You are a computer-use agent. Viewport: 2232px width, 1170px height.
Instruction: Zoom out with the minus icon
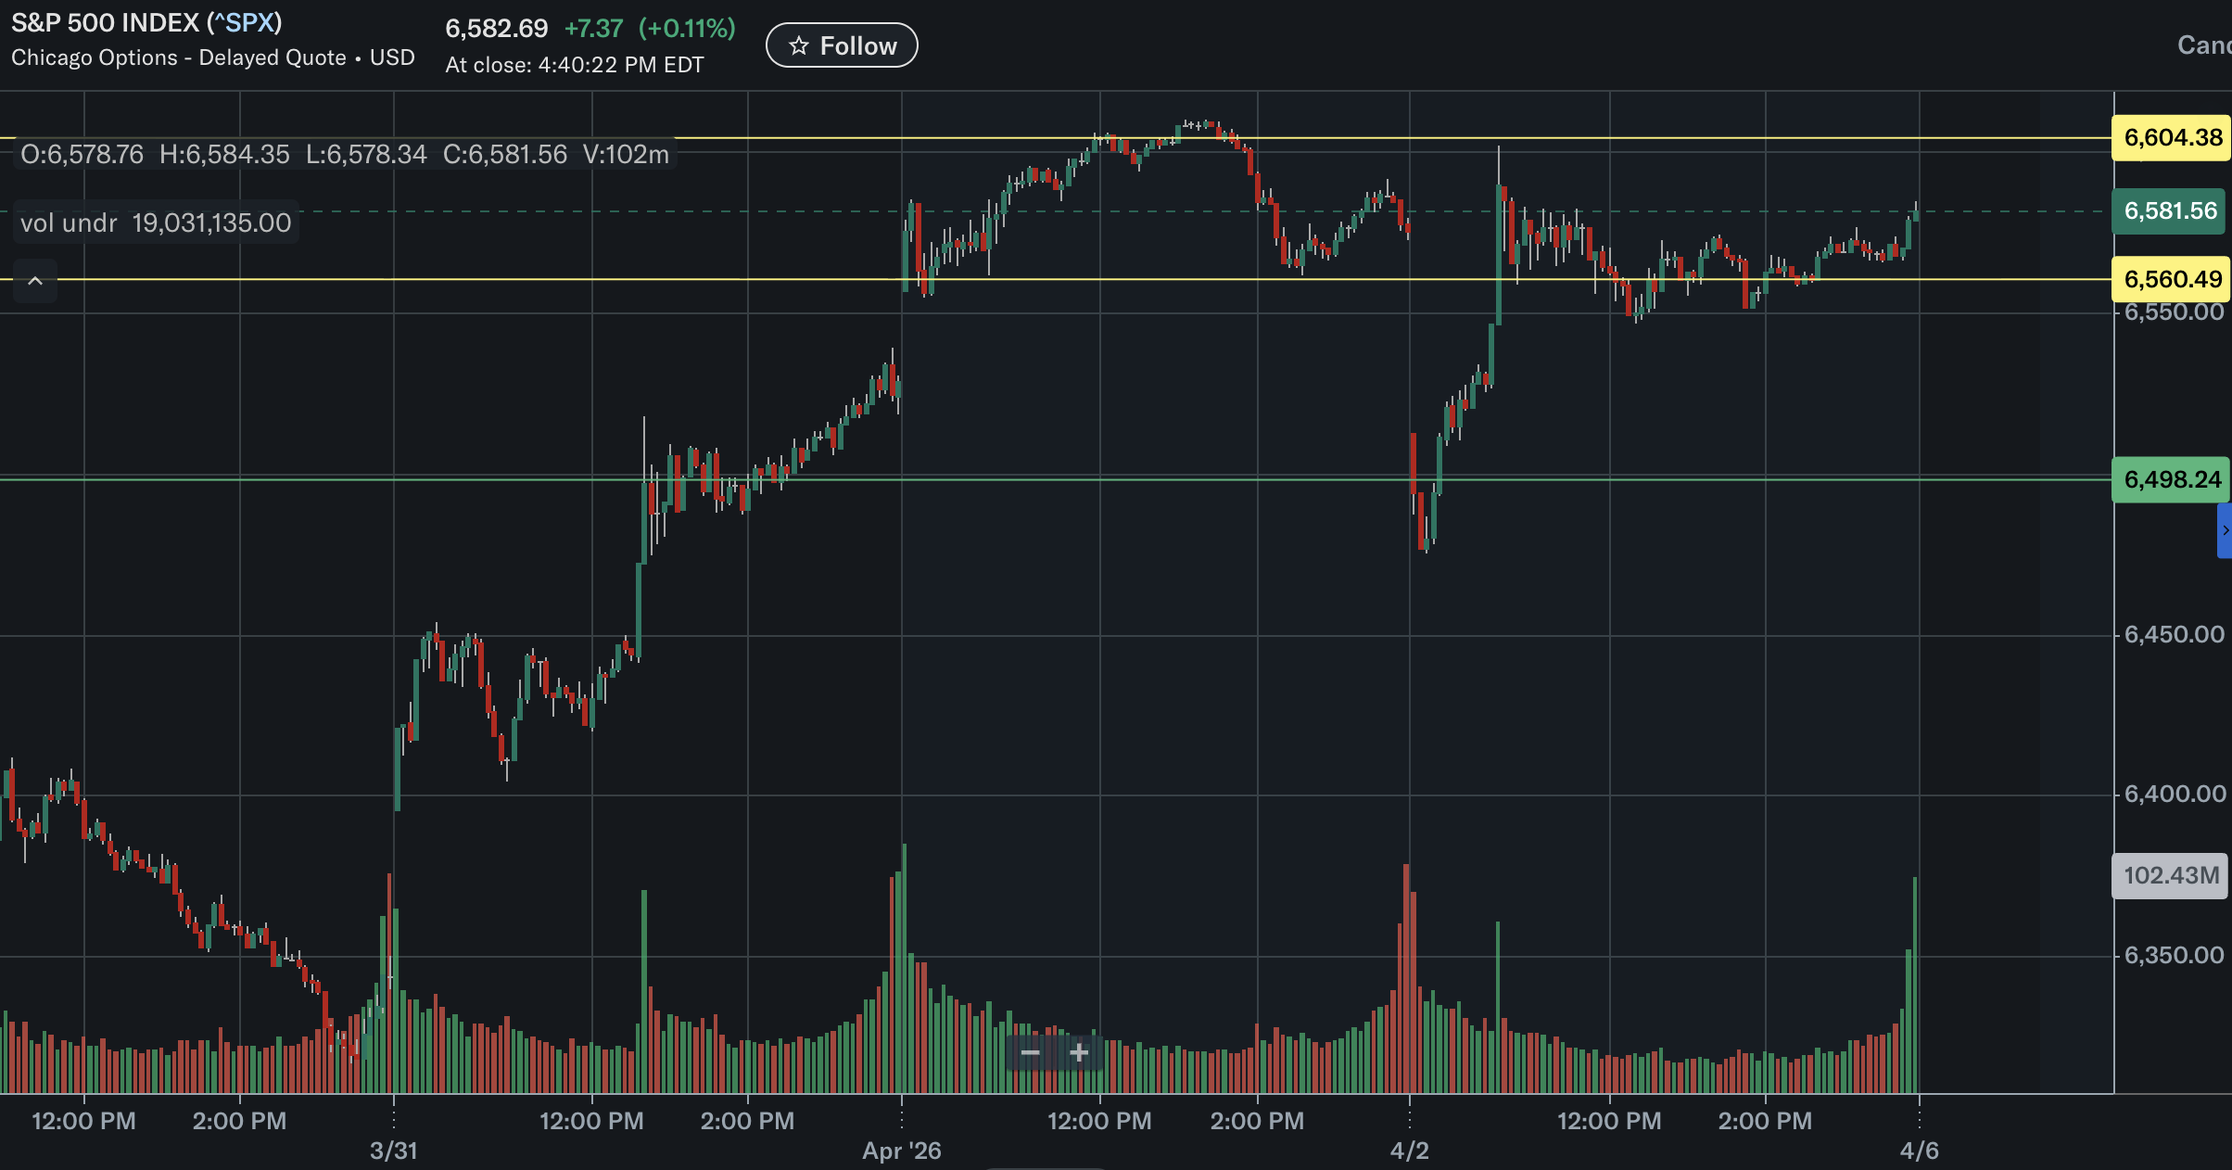[x=1030, y=1052]
